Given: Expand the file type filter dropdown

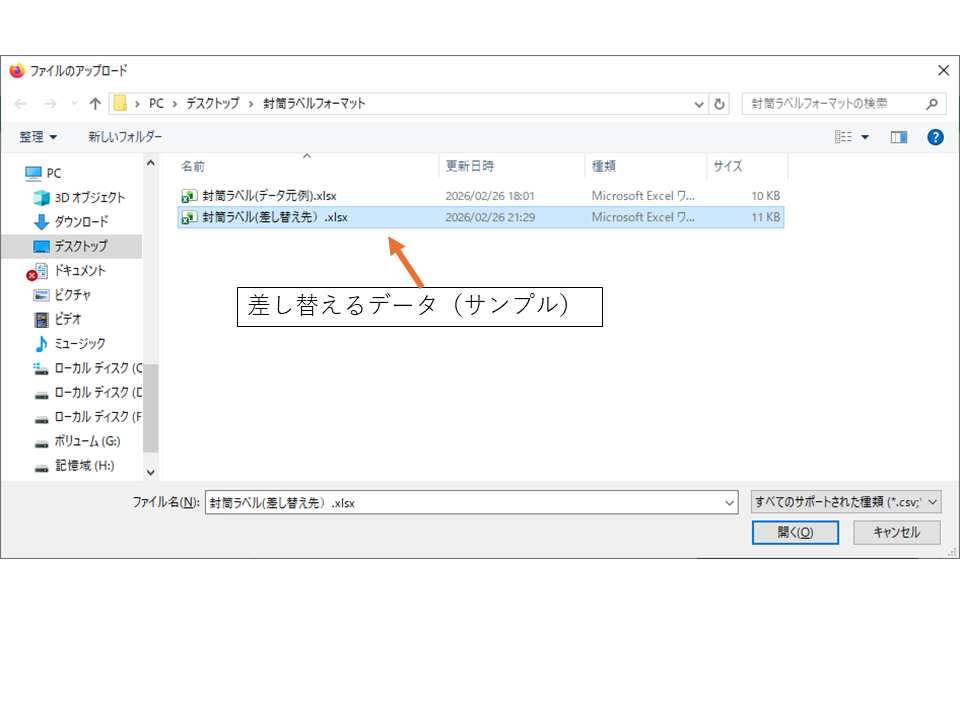Looking at the screenshot, I should pyautogui.click(x=845, y=503).
